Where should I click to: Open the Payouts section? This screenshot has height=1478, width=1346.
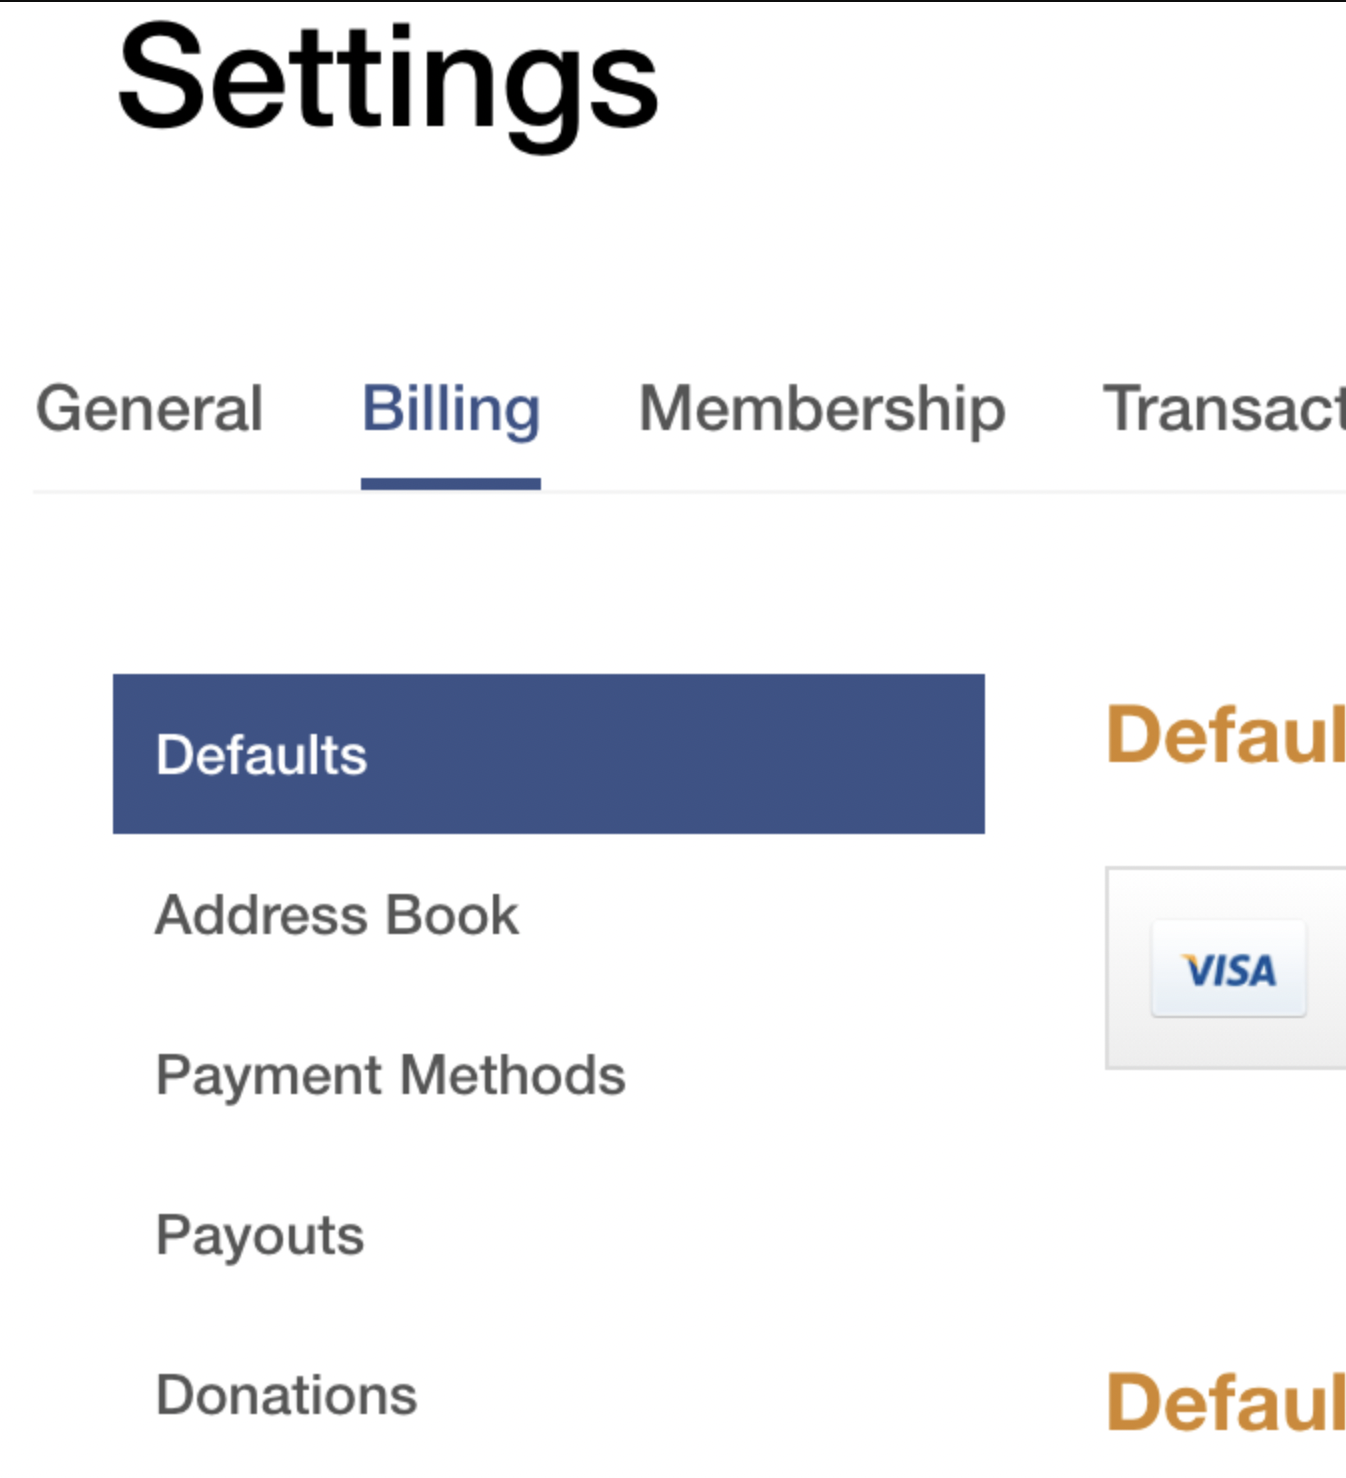(260, 1235)
